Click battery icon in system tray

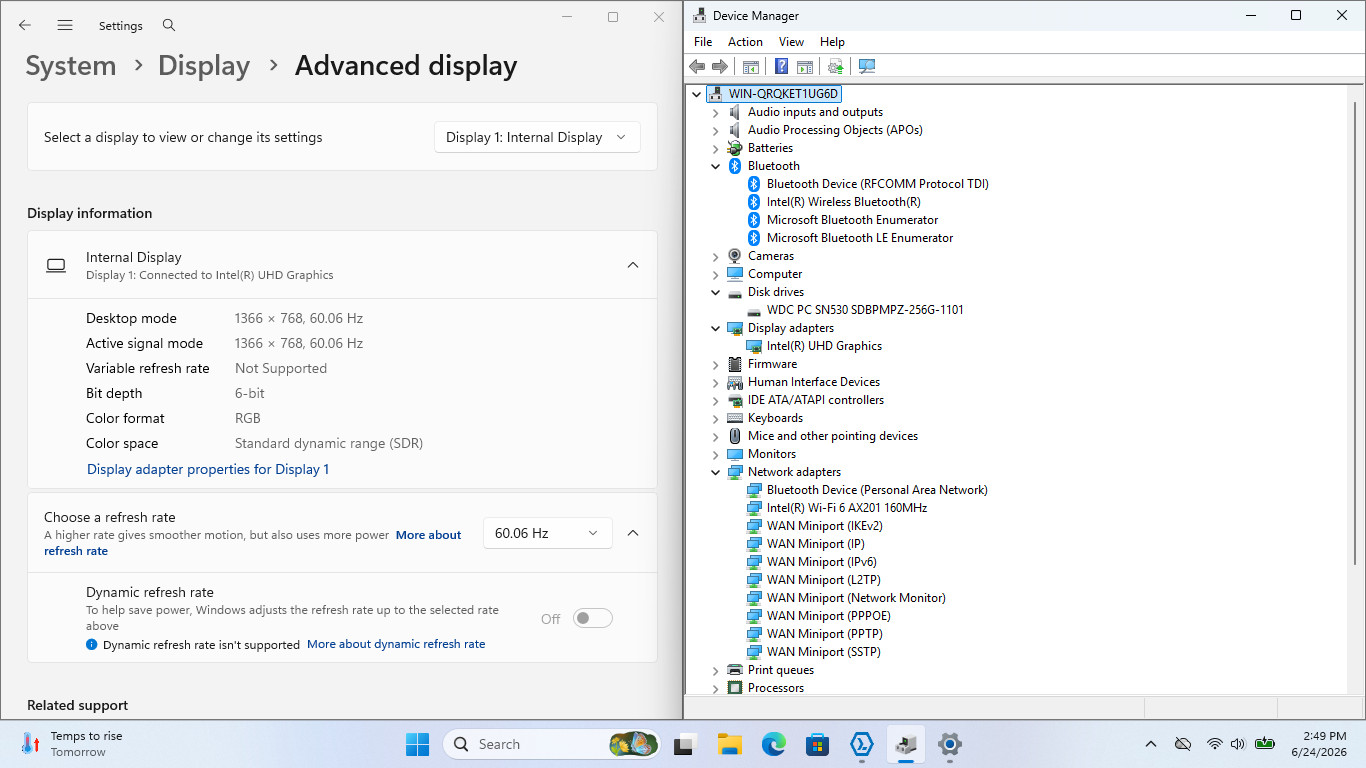[1265, 744]
